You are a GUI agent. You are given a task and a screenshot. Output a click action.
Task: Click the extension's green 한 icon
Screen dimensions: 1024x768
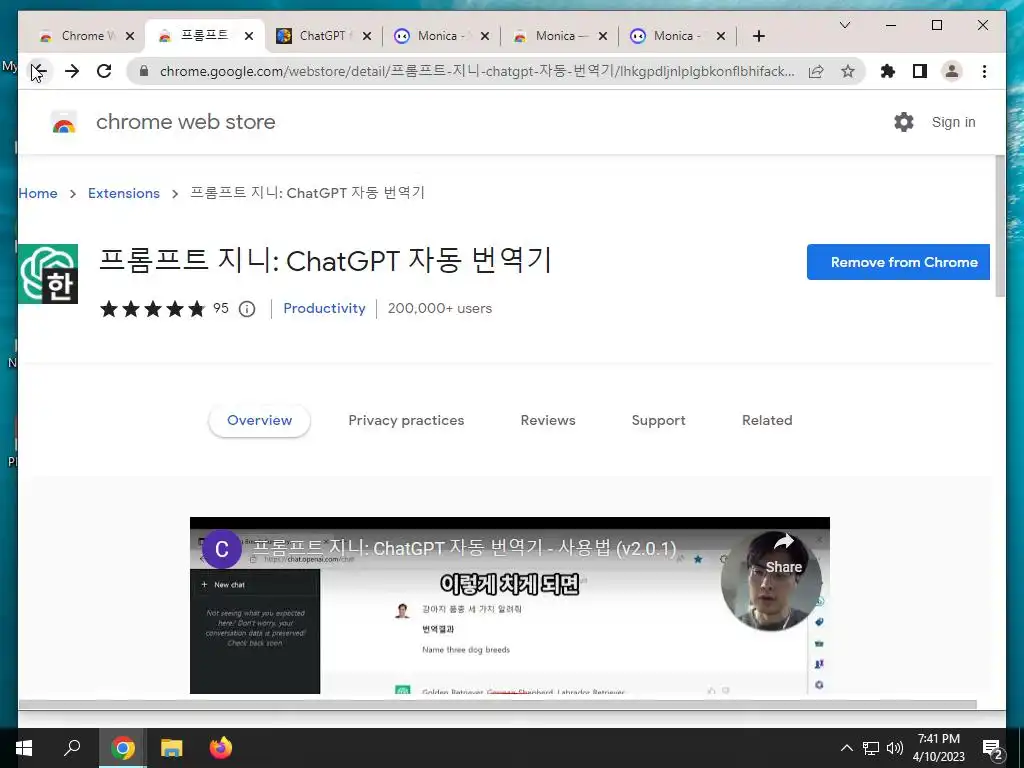click(48, 274)
